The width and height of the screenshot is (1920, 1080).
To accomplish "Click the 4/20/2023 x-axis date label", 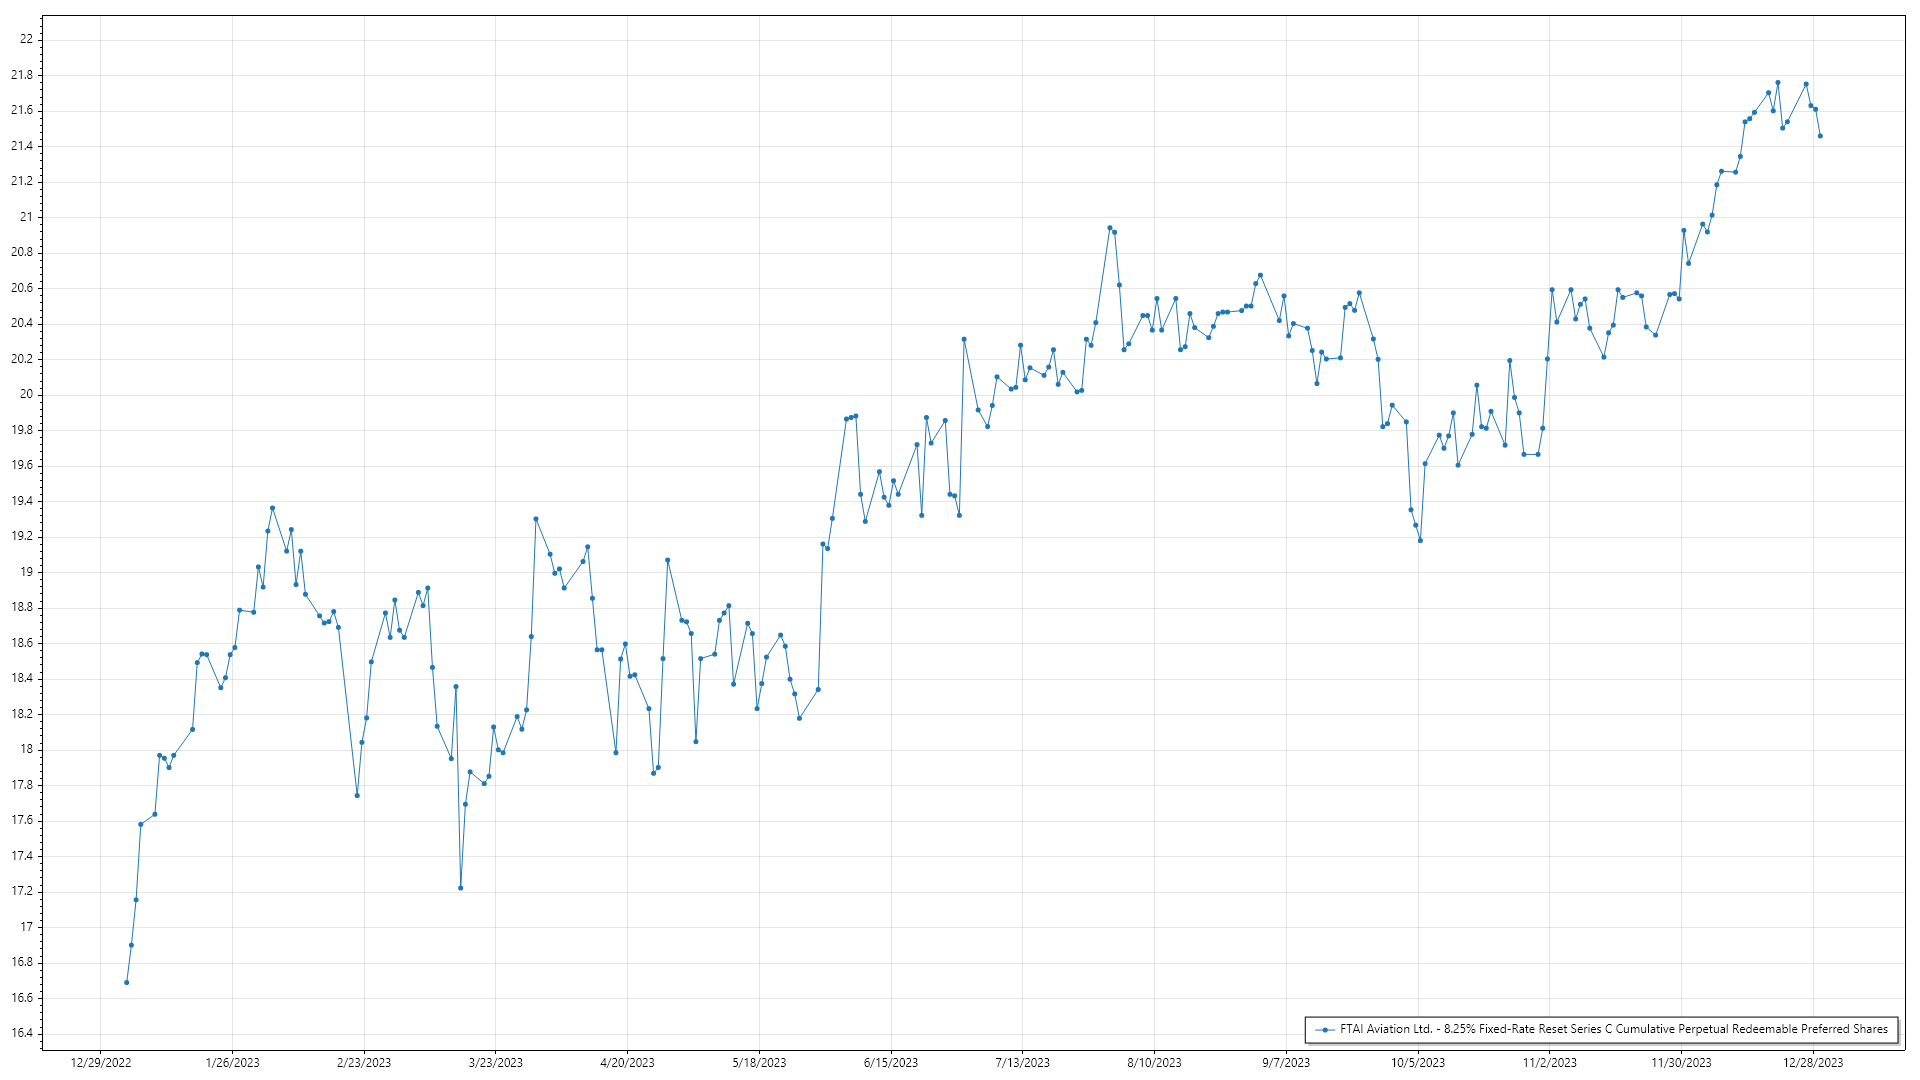I will [x=627, y=1063].
